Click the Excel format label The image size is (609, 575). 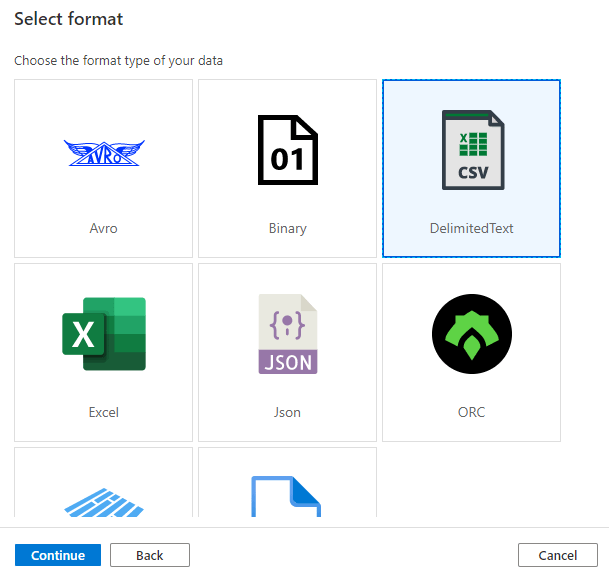click(x=104, y=412)
